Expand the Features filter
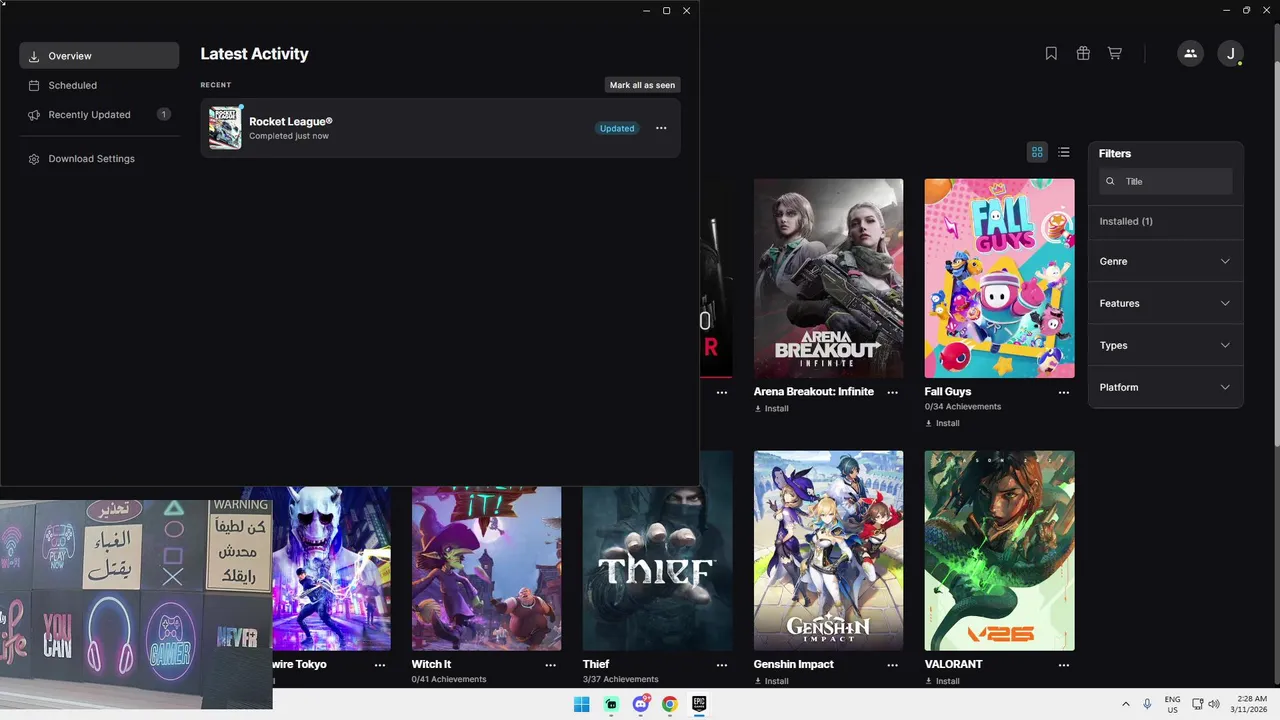 pos(1166,303)
